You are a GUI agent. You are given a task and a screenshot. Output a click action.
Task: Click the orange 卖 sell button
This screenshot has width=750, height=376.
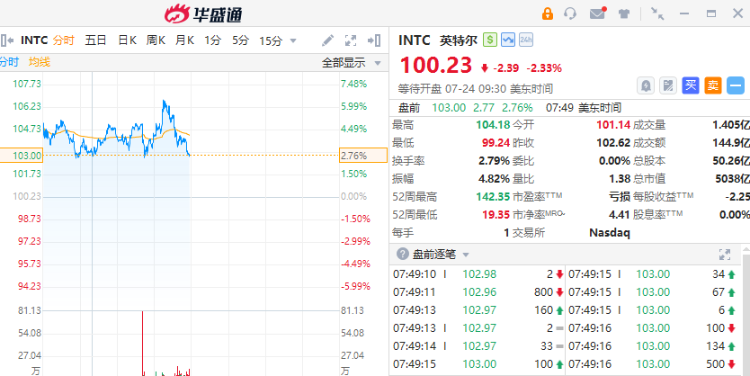click(x=713, y=86)
